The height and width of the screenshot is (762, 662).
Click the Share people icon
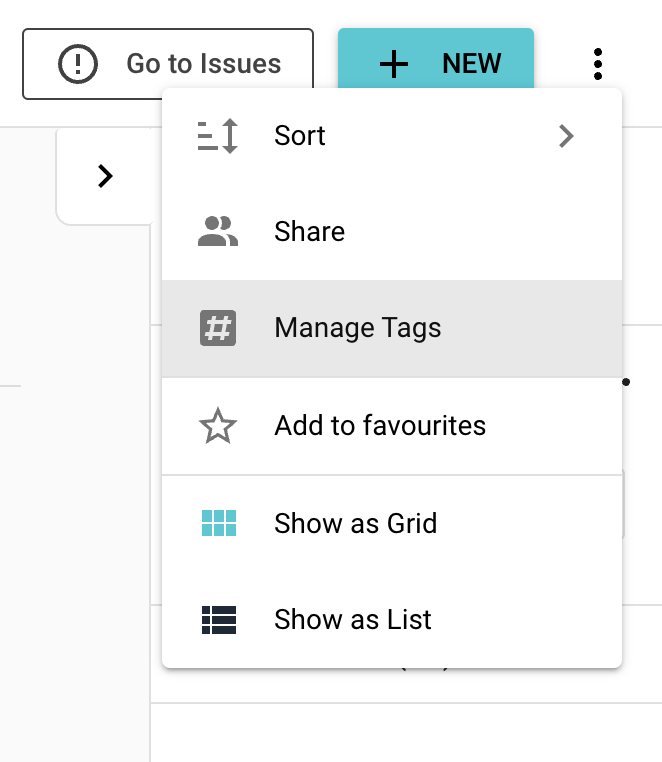(217, 232)
